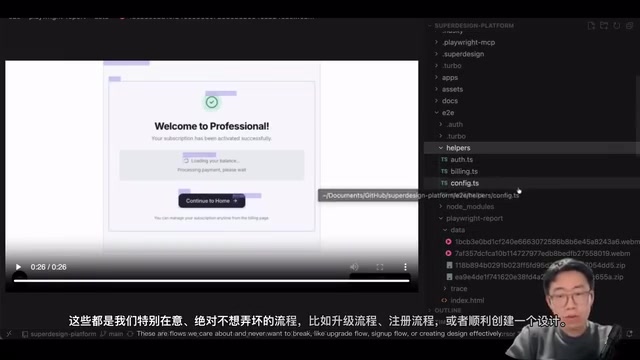Expand the OUTLINE section
Viewport: 640px width, 360px height.
pos(448,310)
